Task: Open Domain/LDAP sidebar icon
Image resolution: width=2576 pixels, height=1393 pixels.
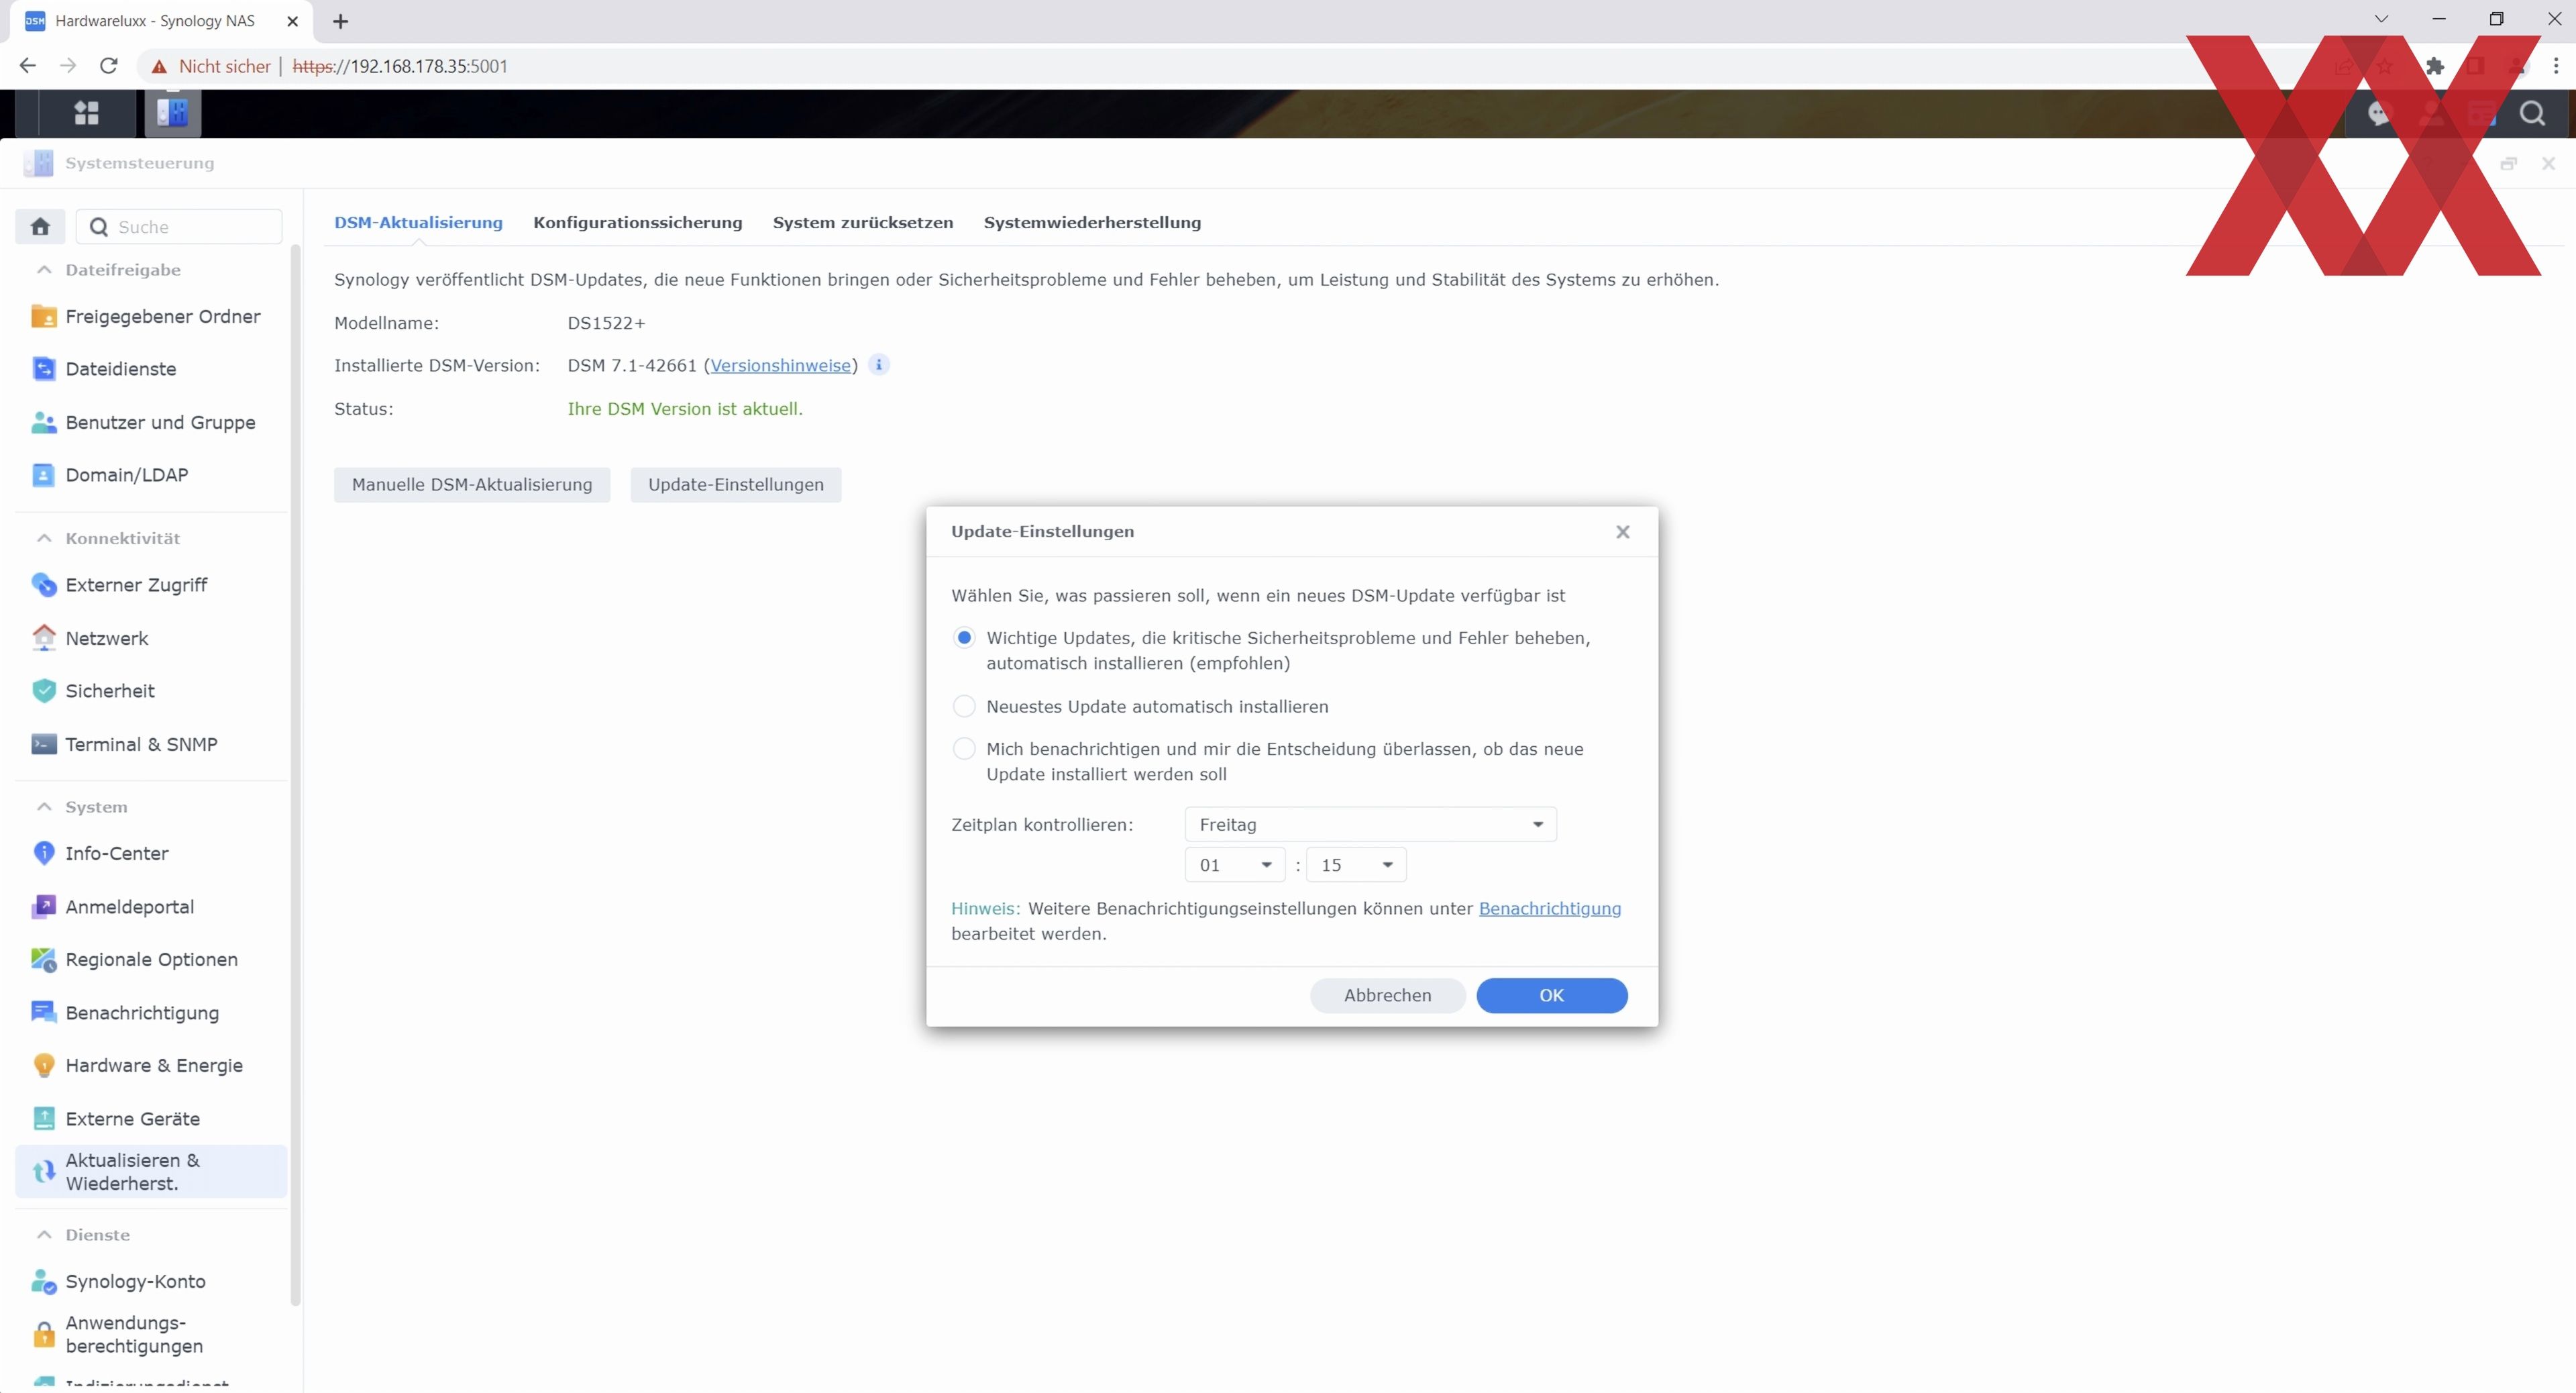Action: (43, 475)
